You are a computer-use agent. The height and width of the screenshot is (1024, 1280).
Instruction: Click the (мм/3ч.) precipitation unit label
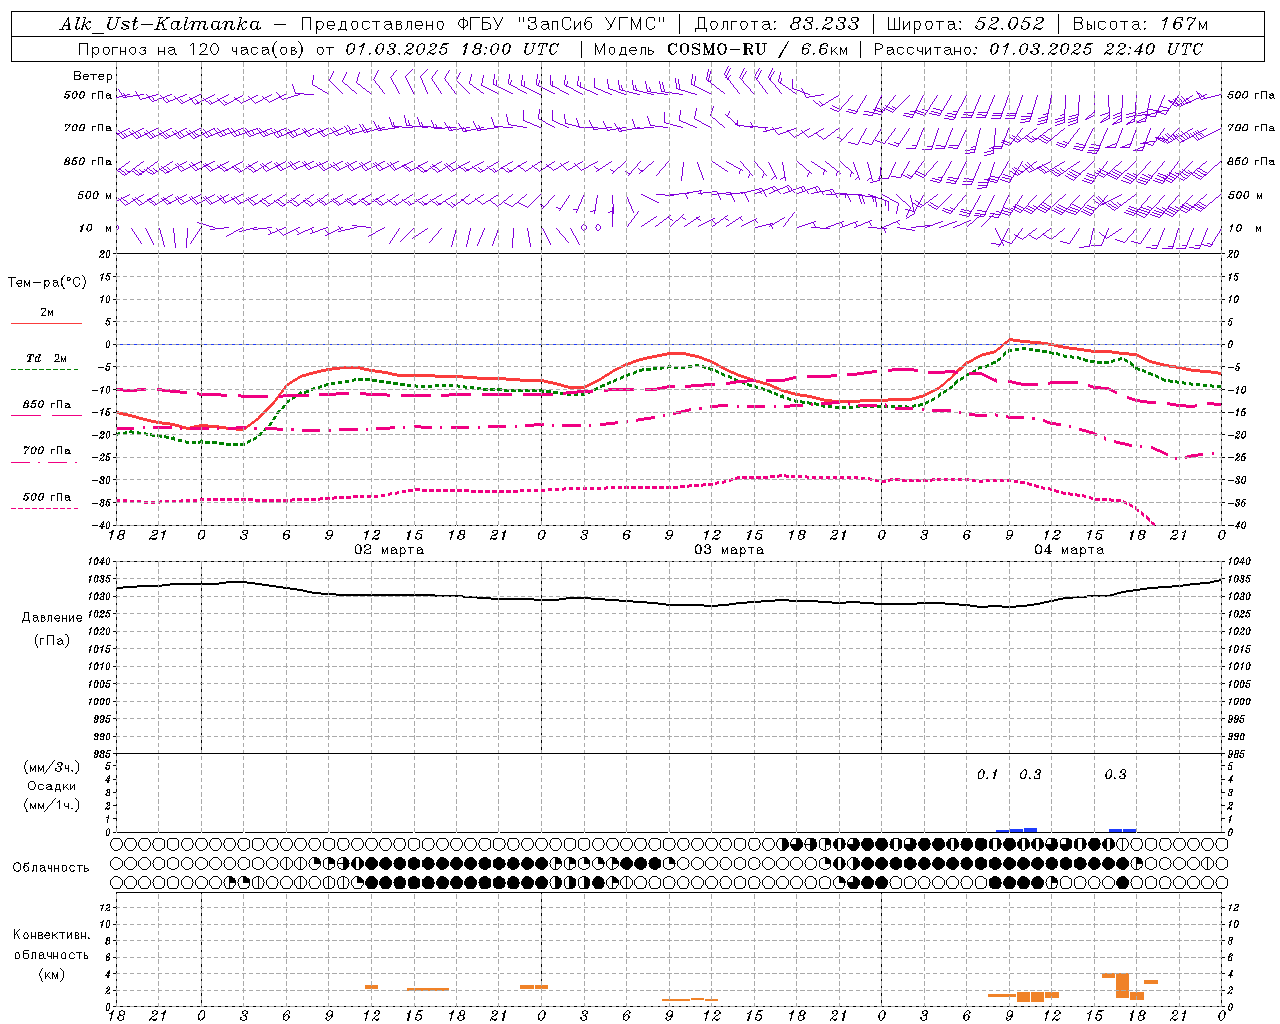pyautogui.click(x=52, y=767)
